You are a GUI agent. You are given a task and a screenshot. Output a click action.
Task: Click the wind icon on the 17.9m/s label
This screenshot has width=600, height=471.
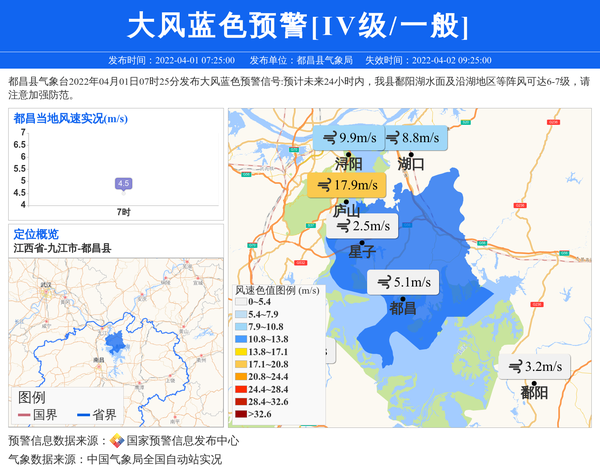click(x=323, y=185)
